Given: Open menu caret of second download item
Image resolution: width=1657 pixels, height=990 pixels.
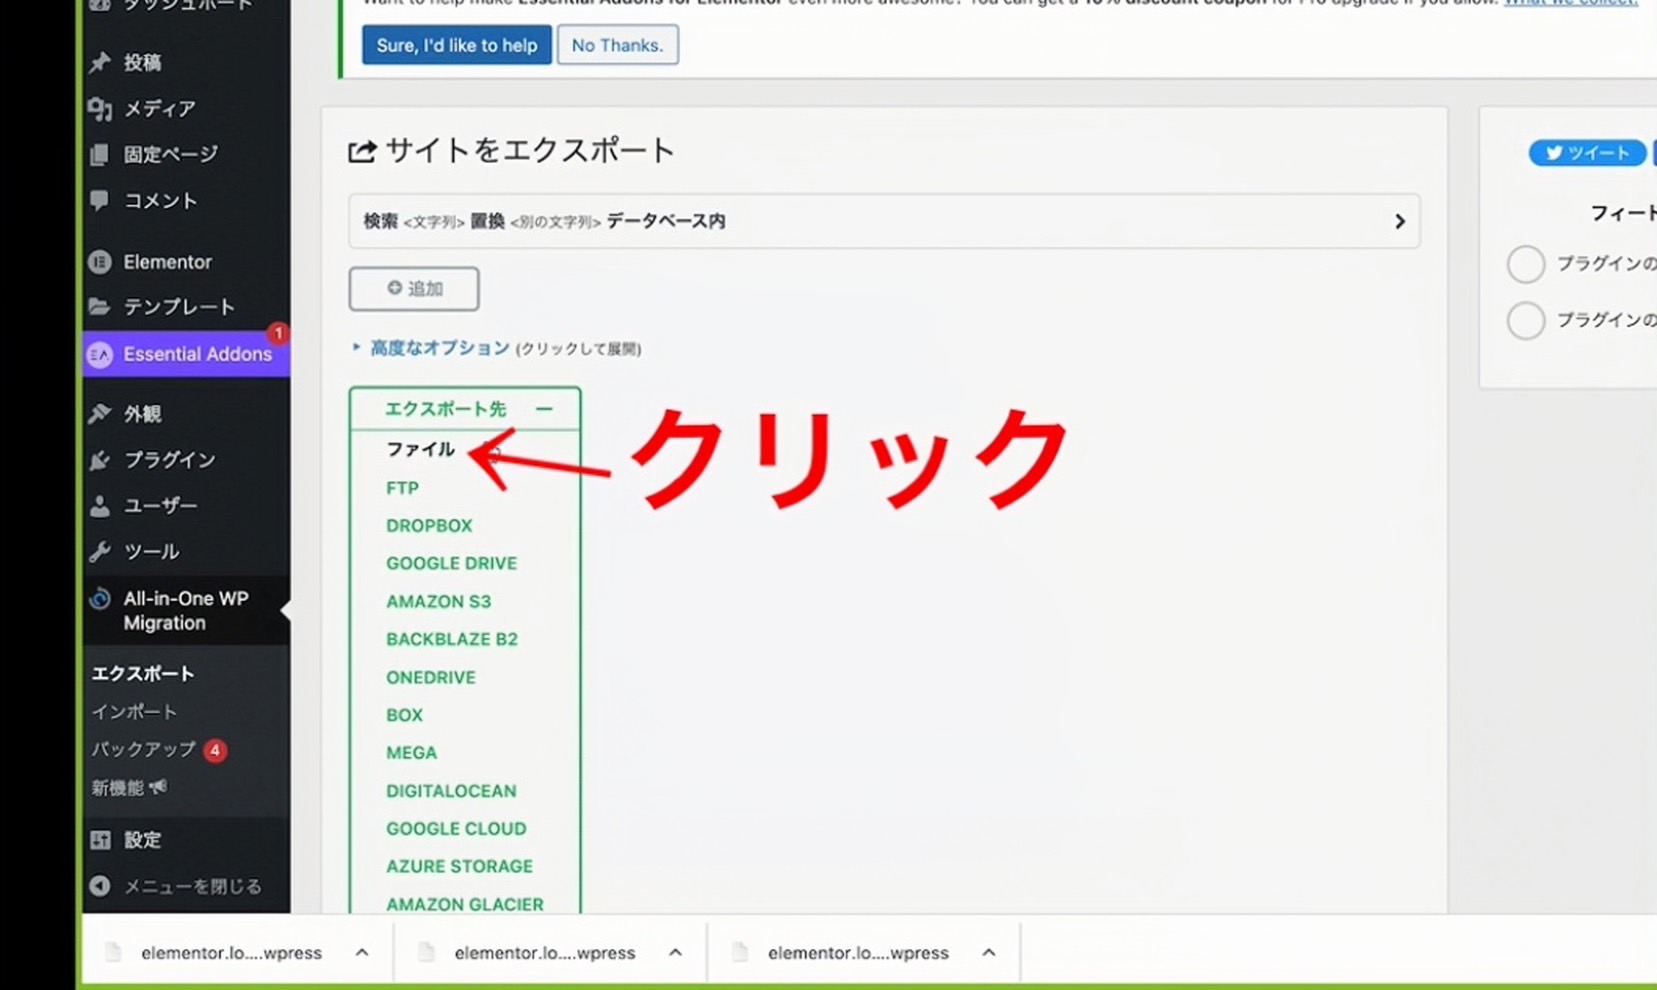Looking at the screenshot, I should (x=676, y=952).
